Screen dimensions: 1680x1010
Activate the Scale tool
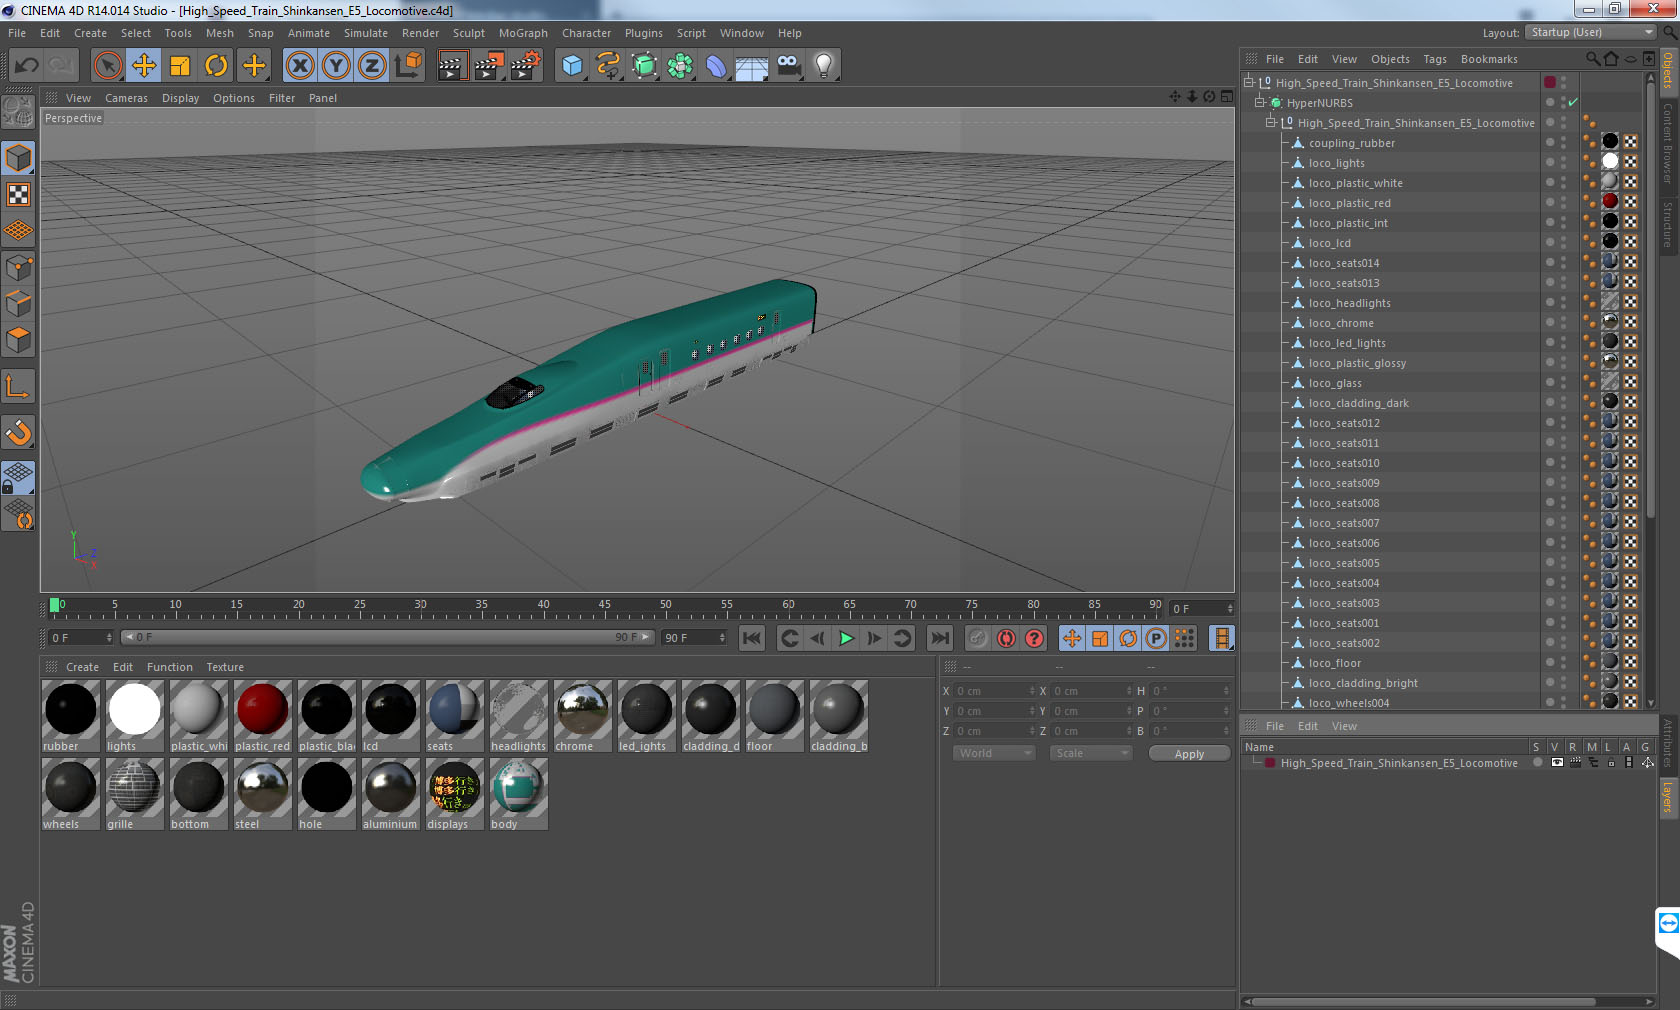point(180,66)
